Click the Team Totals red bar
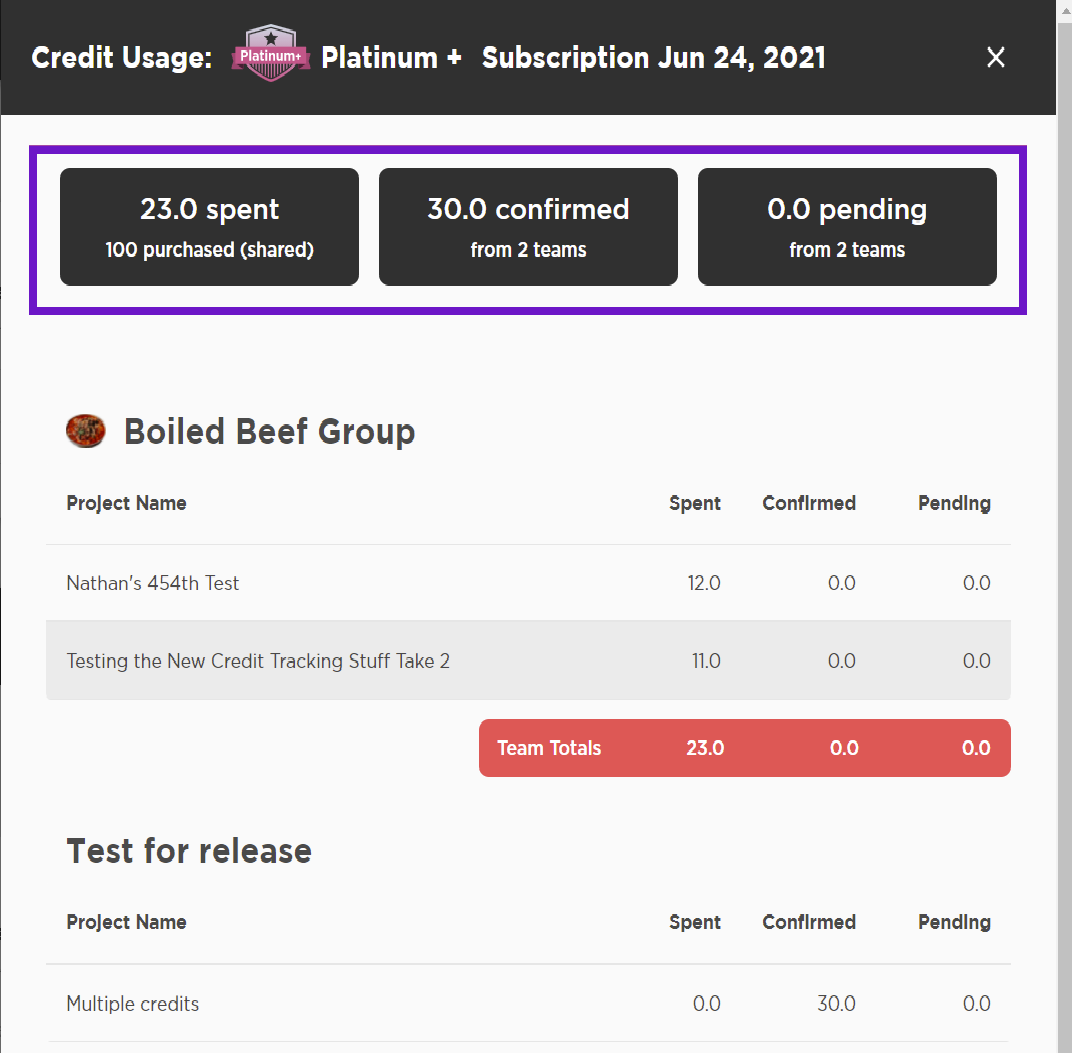The width and height of the screenshot is (1072, 1058). coord(745,748)
